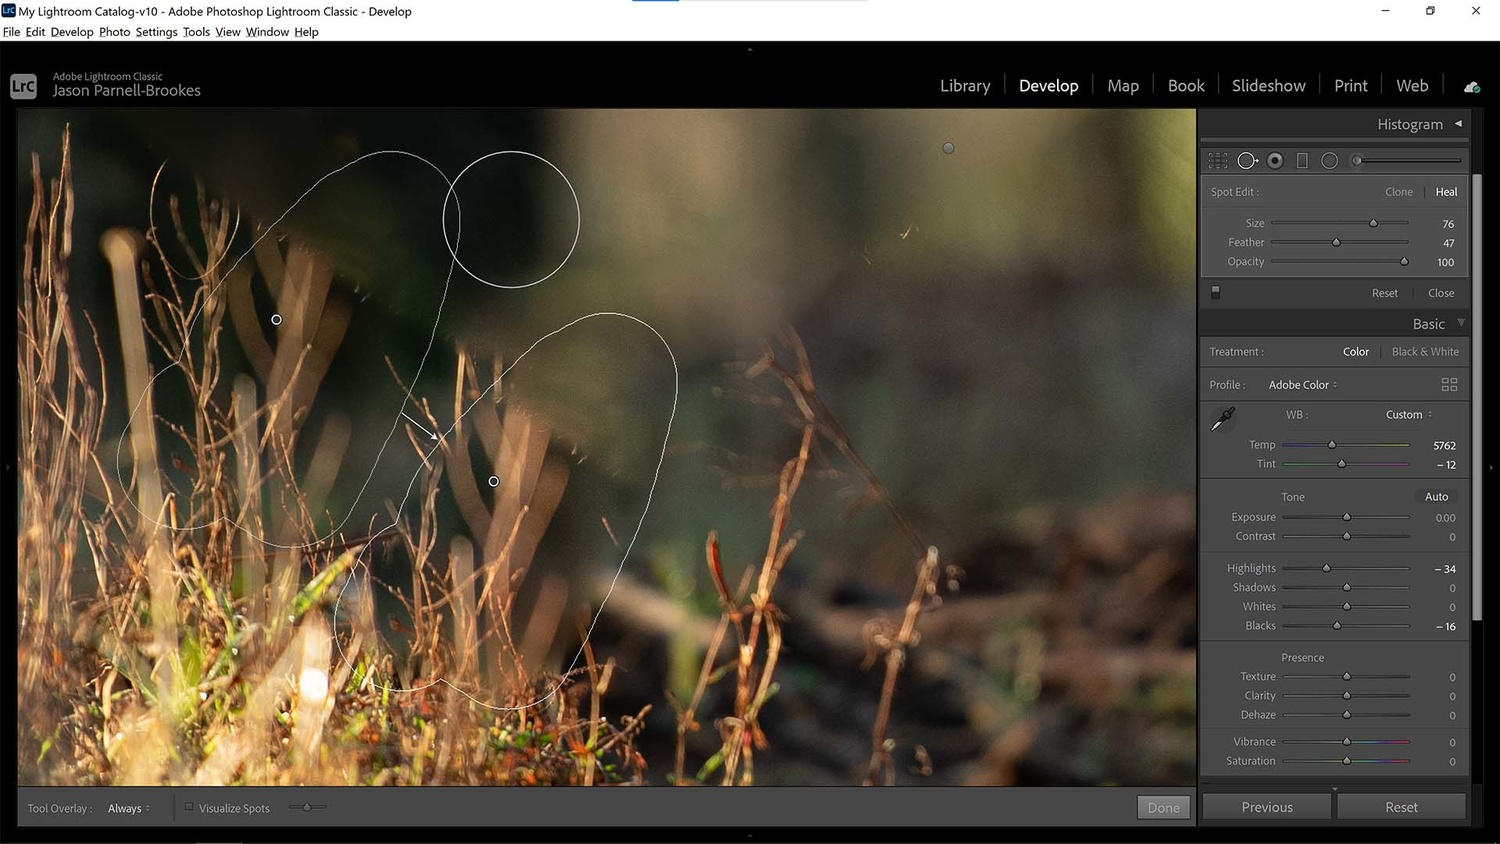Click the Highlights slider handle
1500x844 pixels.
pyautogui.click(x=1327, y=568)
